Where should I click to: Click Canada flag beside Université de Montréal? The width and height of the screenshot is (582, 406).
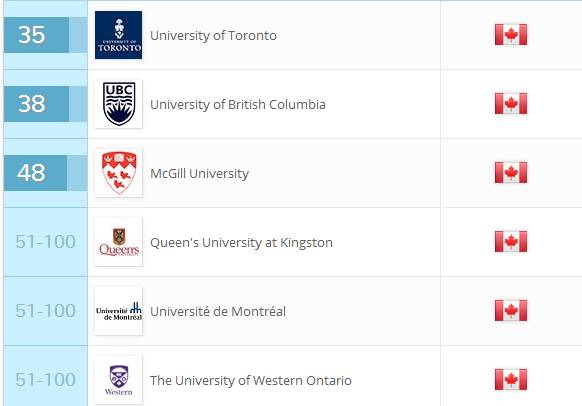[511, 311]
